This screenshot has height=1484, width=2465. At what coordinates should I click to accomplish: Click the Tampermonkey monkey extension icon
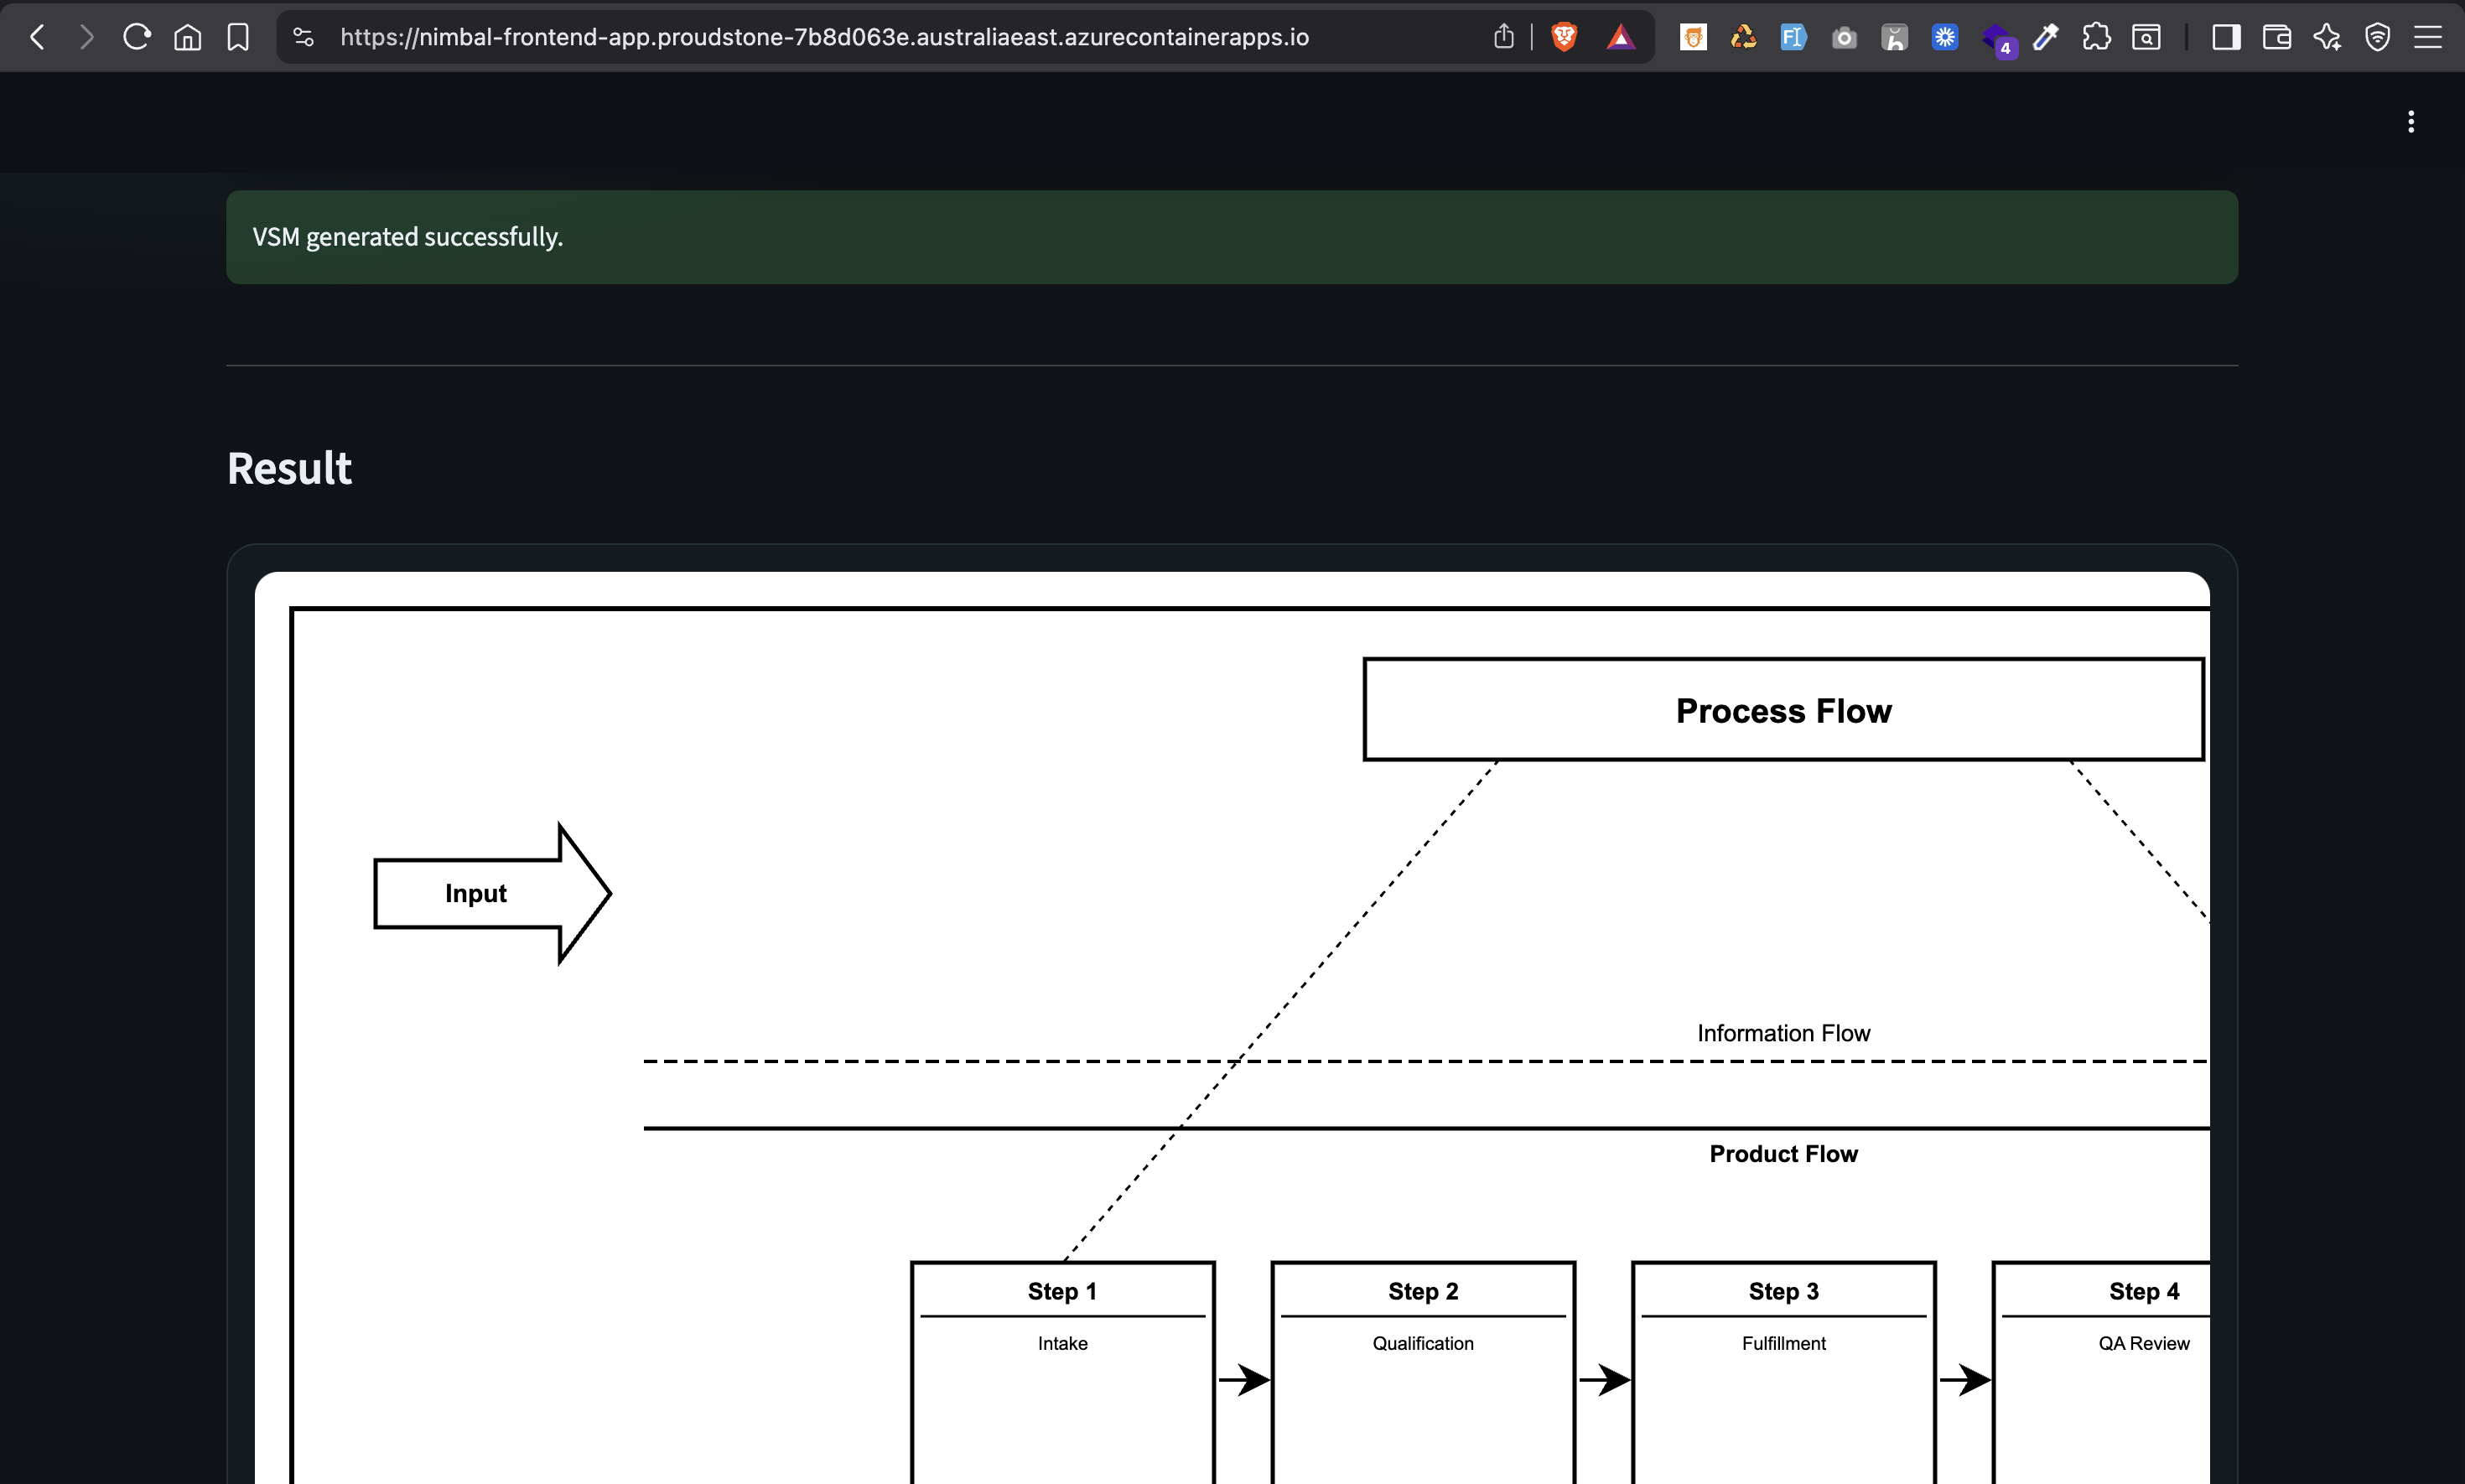(1693, 36)
